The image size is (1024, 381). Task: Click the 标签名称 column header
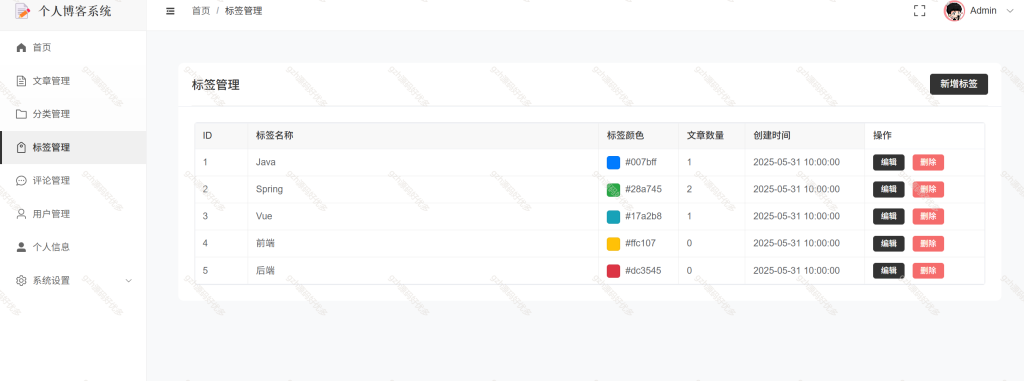tap(423, 136)
